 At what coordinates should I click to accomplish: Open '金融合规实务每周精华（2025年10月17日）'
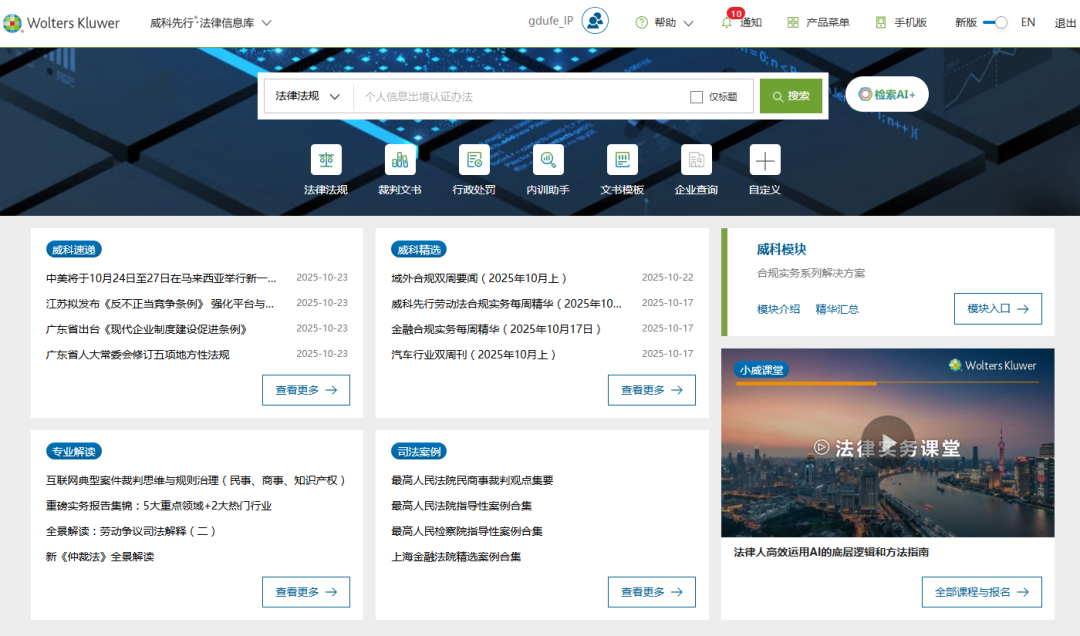click(x=496, y=329)
